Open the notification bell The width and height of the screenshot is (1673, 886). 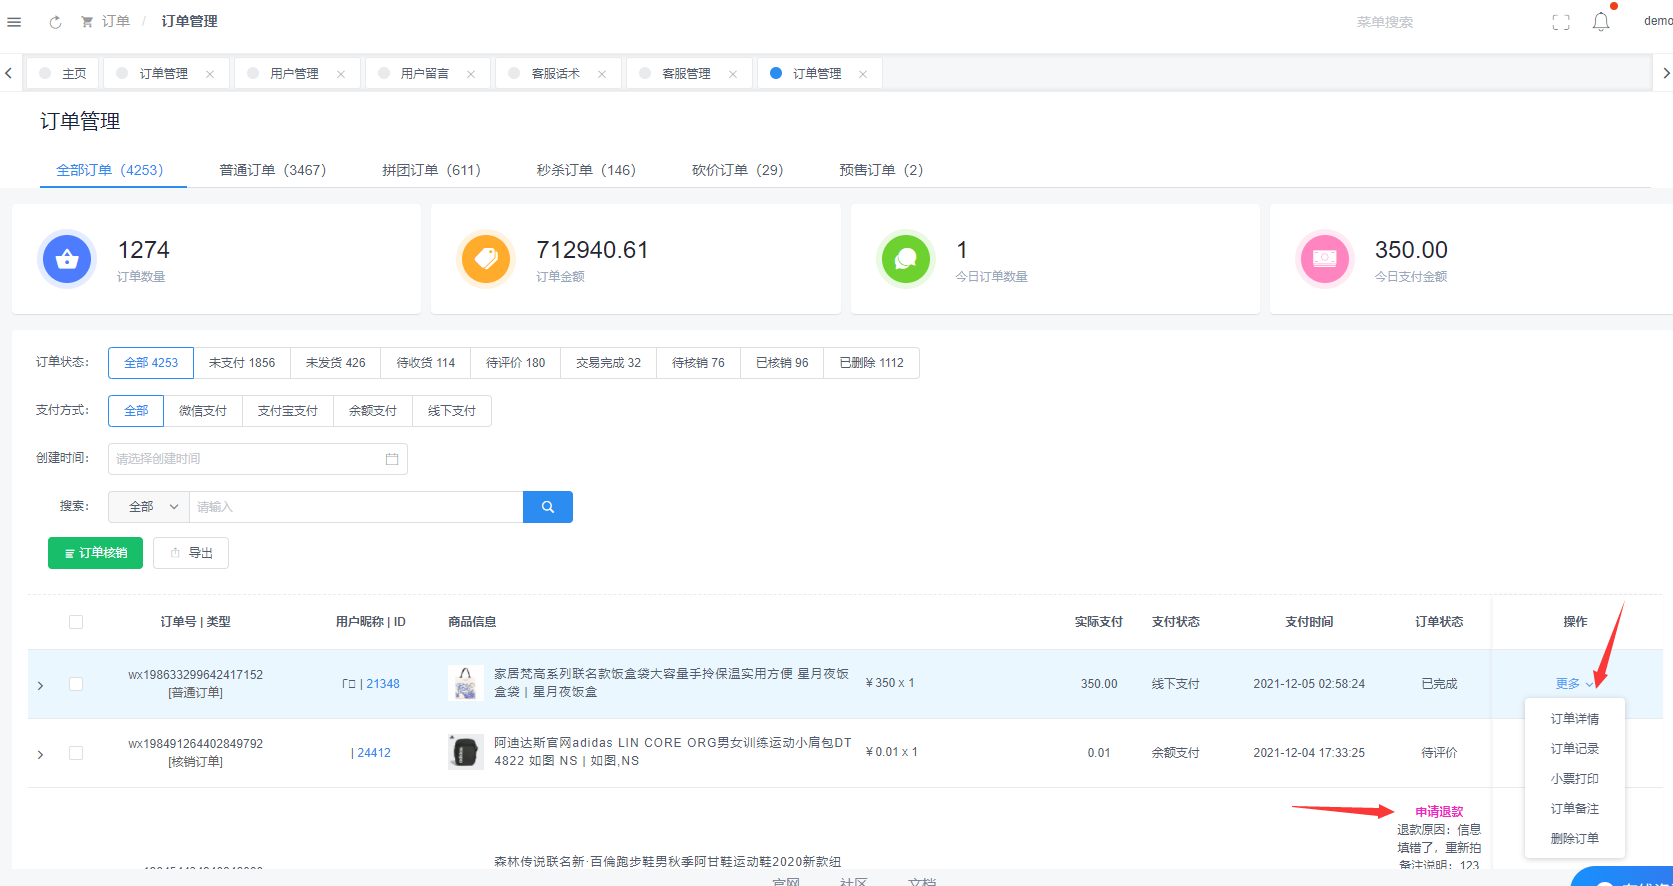point(1601,22)
